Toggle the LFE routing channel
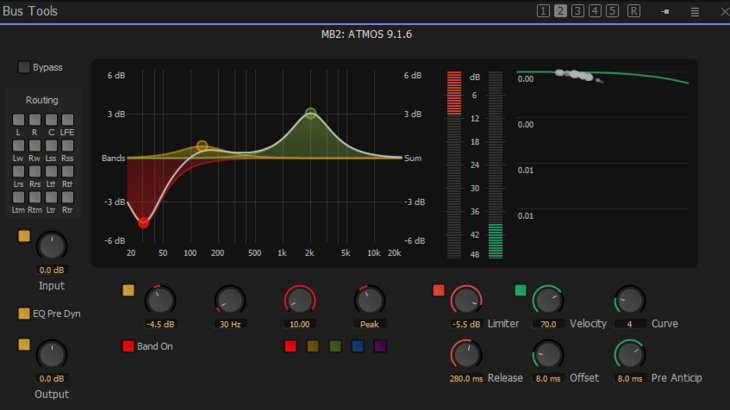 (67, 121)
